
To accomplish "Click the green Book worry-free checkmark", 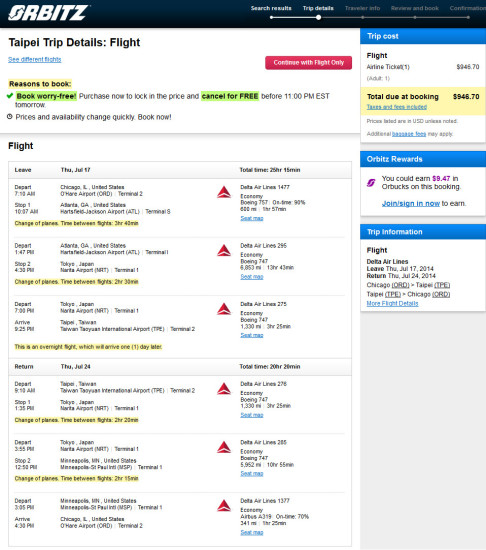I will [10, 96].
